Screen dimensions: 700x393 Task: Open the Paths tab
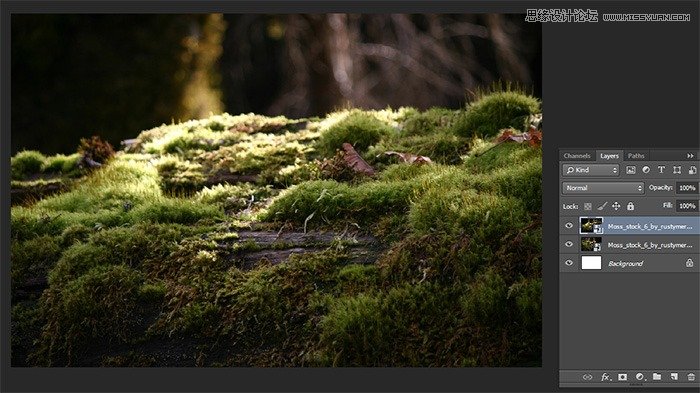pyautogui.click(x=636, y=156)
